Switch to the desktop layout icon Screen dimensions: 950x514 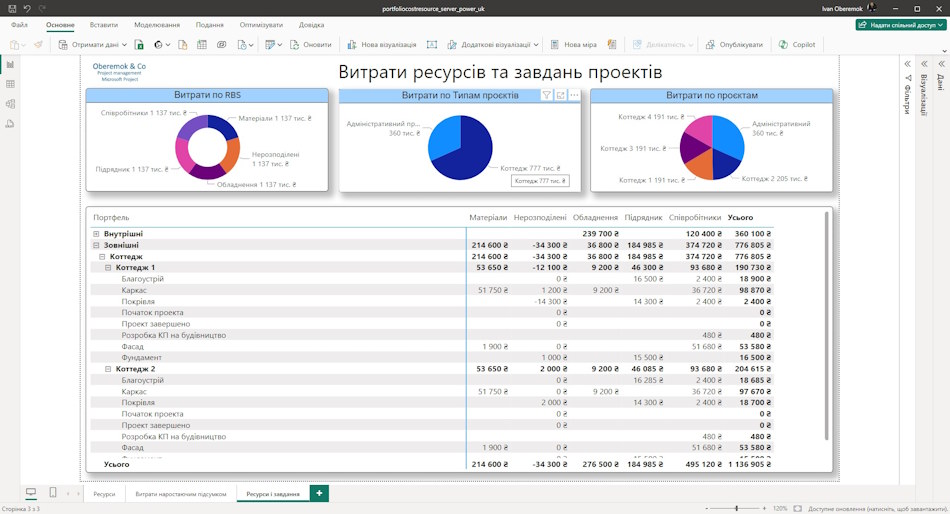click(31, 492)
